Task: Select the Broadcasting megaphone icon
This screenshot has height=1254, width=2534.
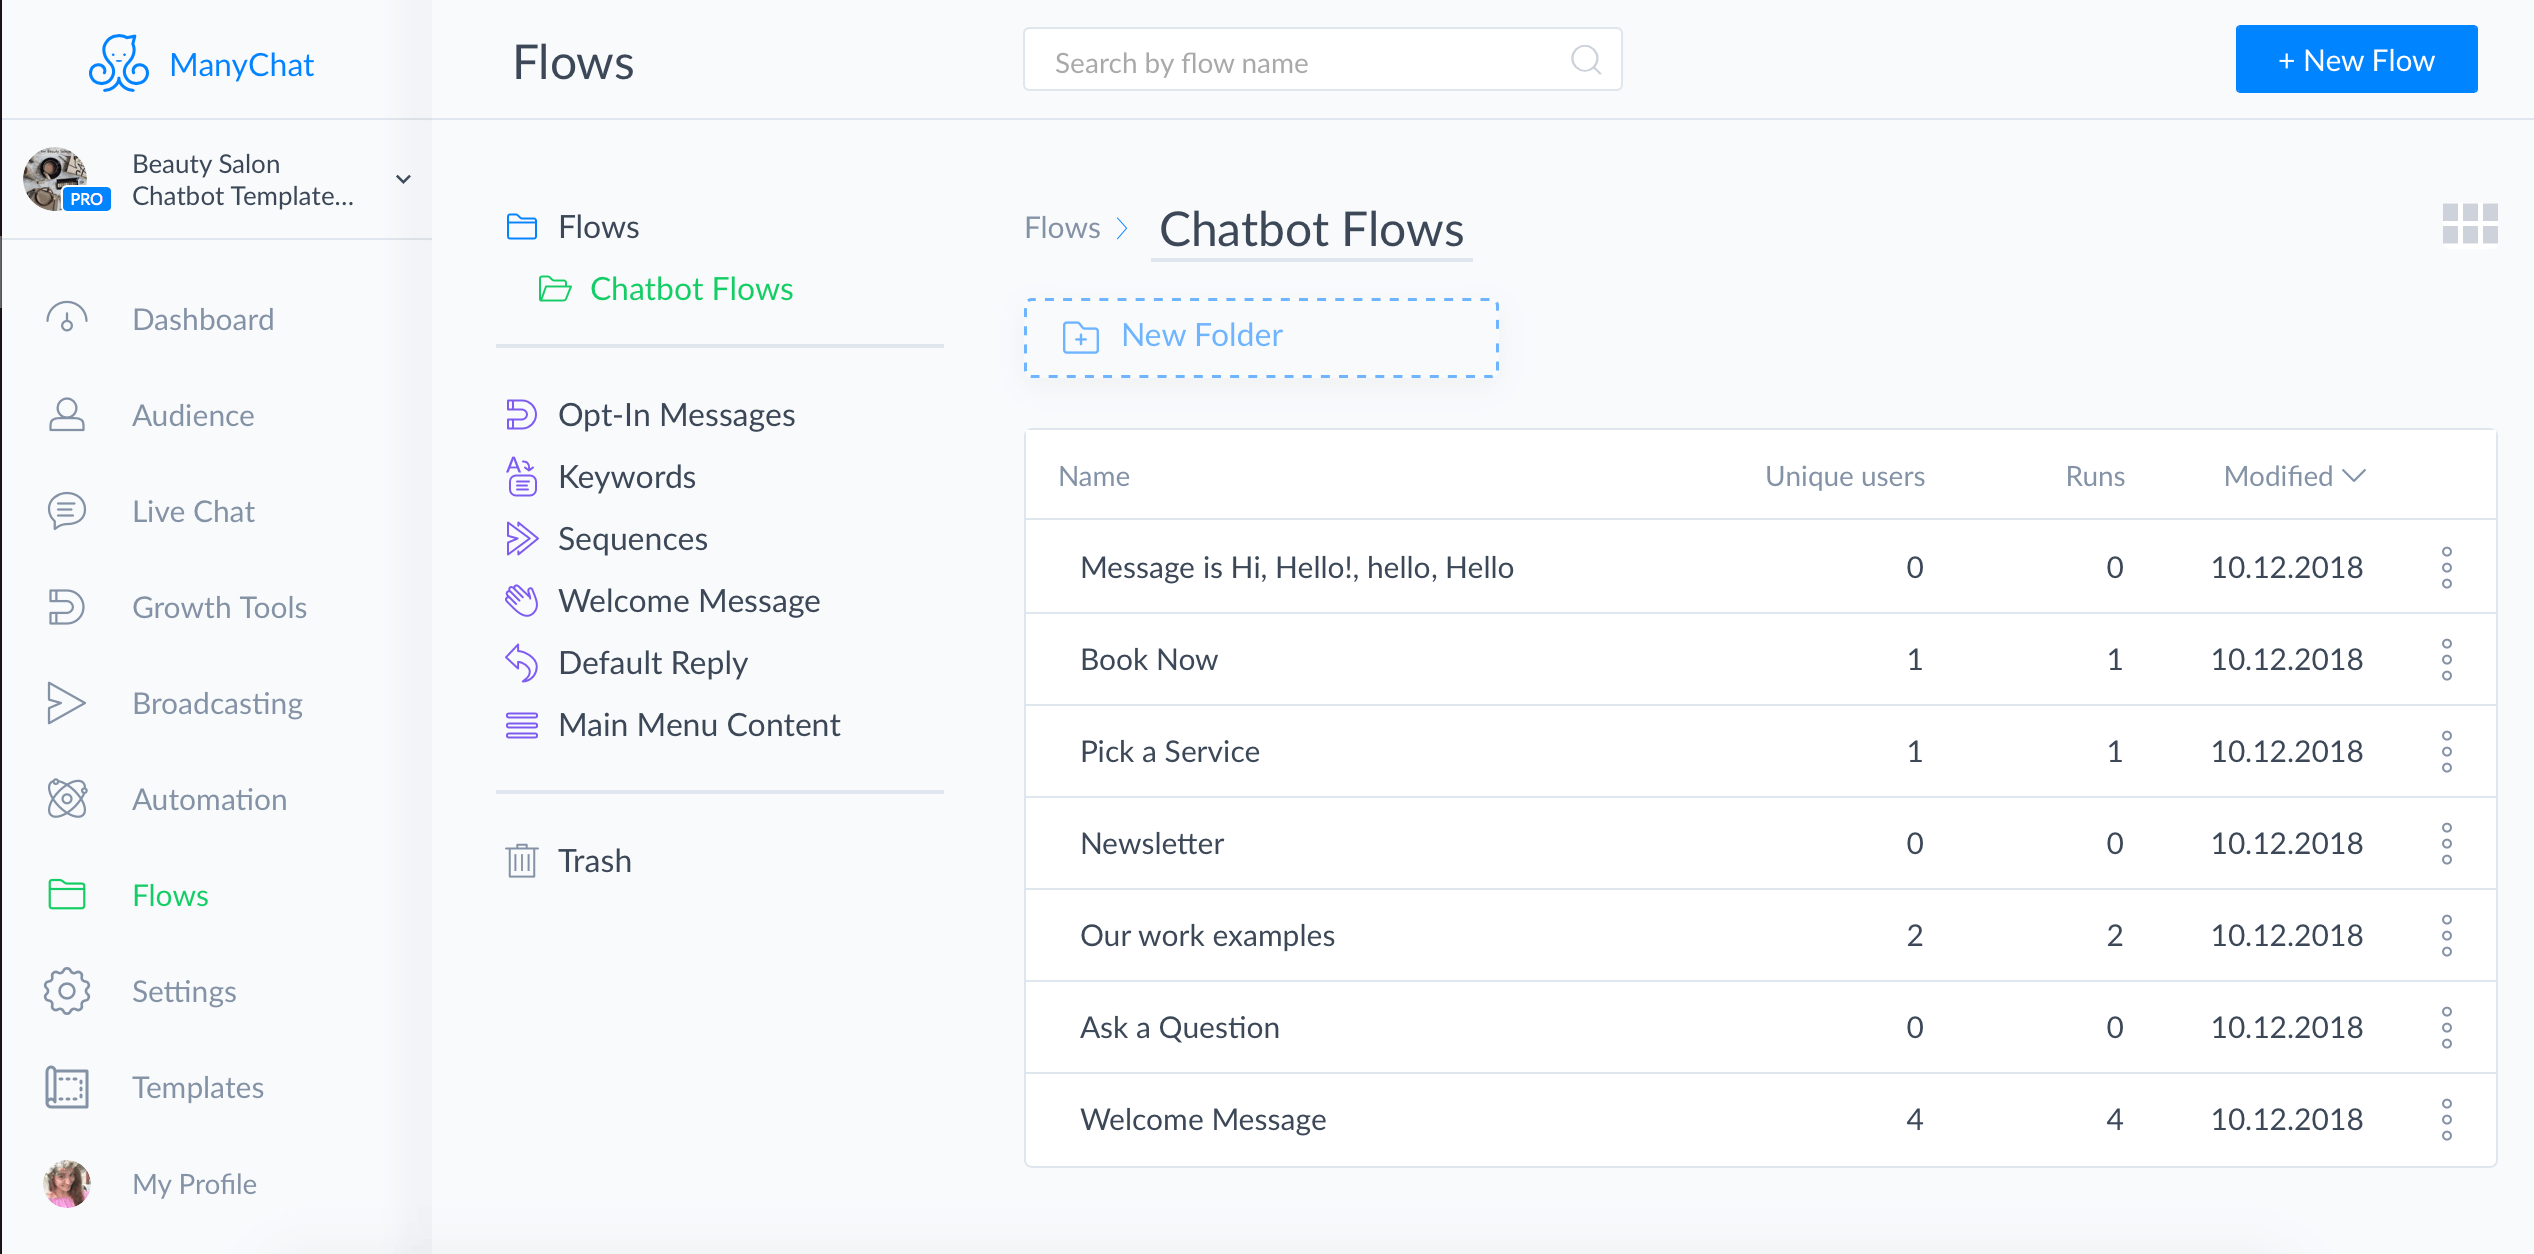Action: pyautogui.click(x=66, y=703)
